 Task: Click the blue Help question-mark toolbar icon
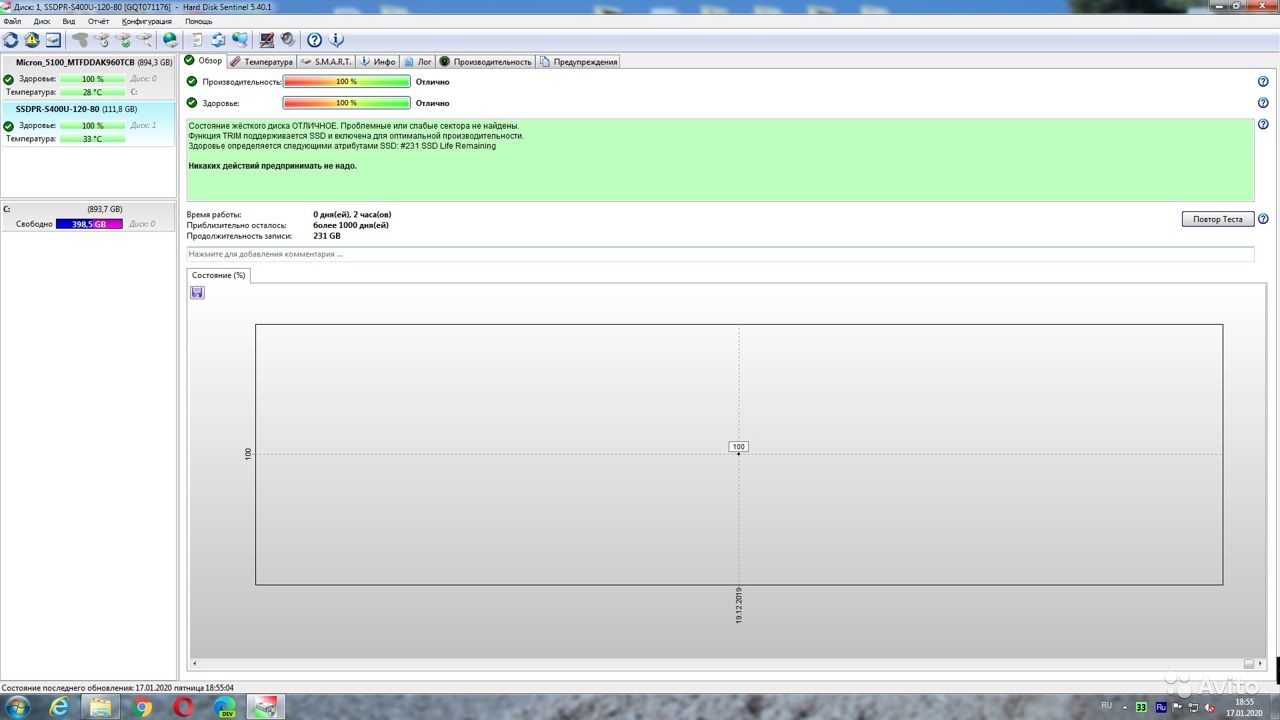tap(314, 40)
